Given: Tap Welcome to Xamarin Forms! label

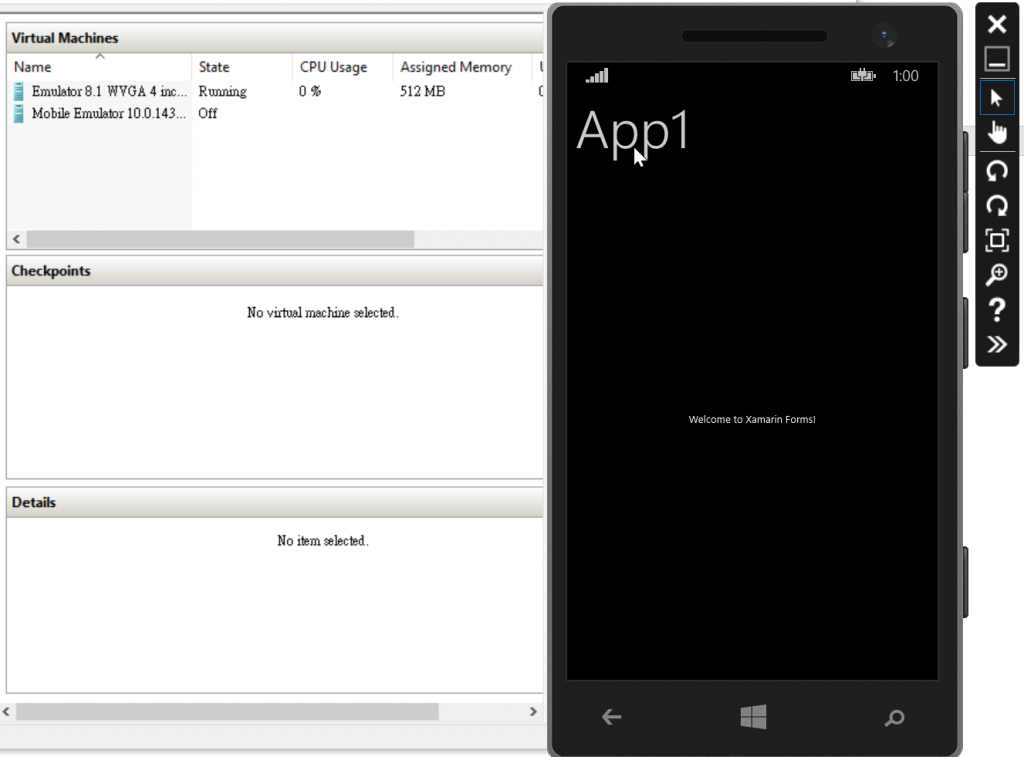Looking at the screenshot, I should 752,419.
